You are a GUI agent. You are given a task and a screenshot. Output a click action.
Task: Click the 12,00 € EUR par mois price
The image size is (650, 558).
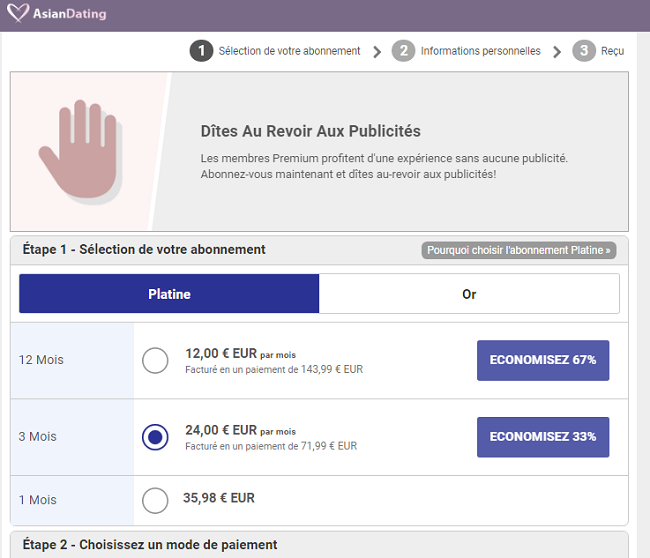pos(240,354)
